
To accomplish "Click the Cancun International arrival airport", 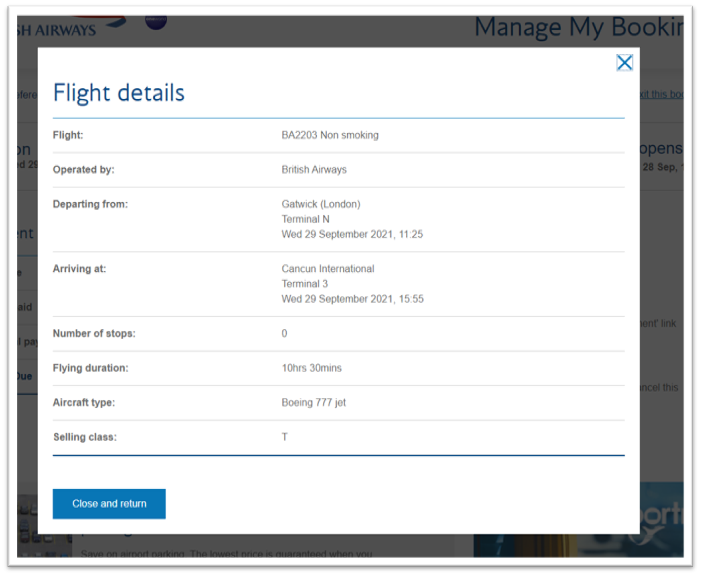I will [328, 269].
